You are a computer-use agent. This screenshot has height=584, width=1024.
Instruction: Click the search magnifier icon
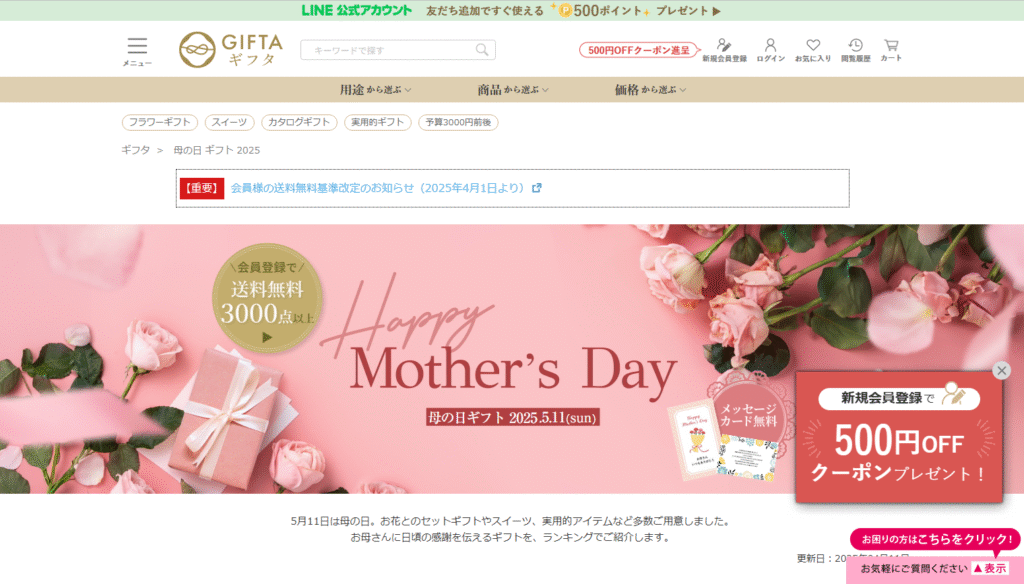(482, 50)
